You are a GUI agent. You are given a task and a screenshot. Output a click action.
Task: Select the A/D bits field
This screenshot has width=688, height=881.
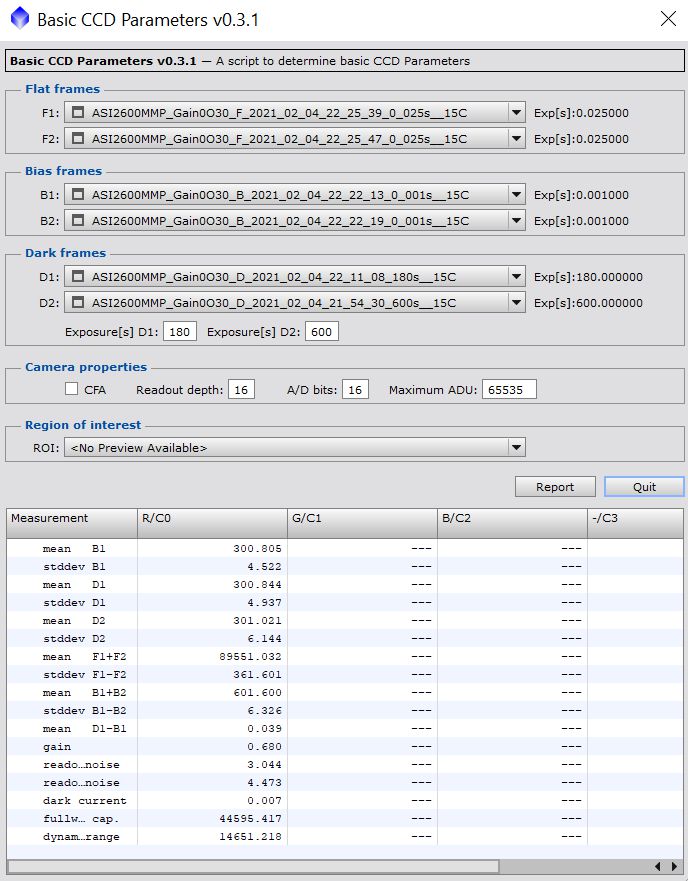click(x=354, y=389)
